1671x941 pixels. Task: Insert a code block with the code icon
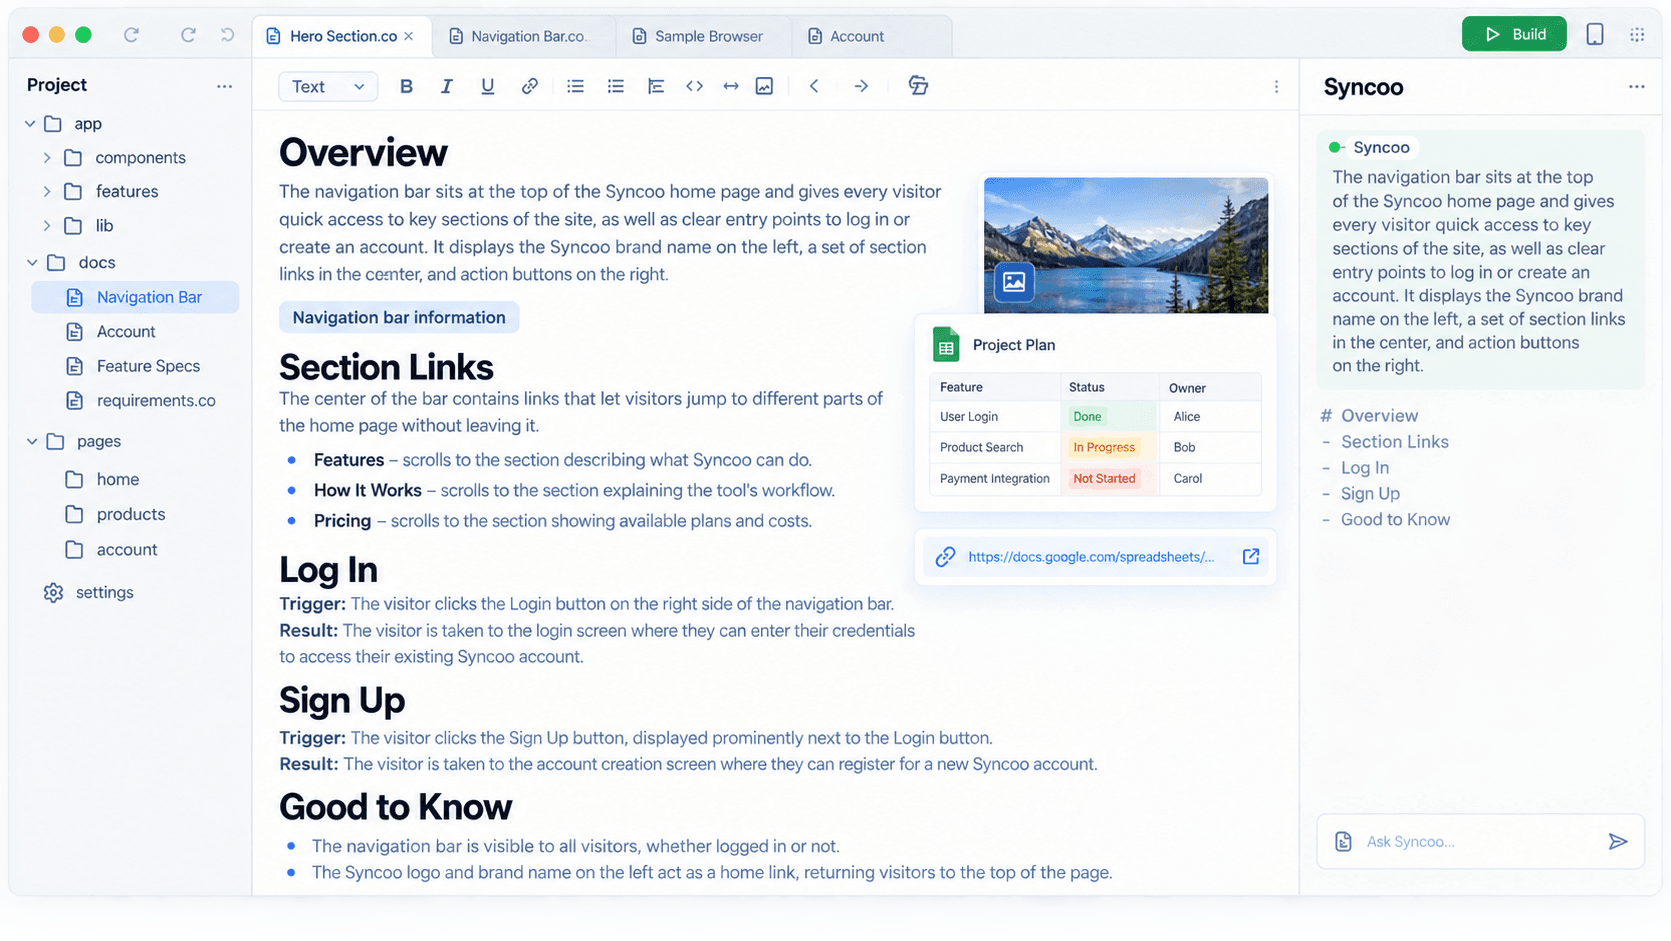(x=694, y=86)
